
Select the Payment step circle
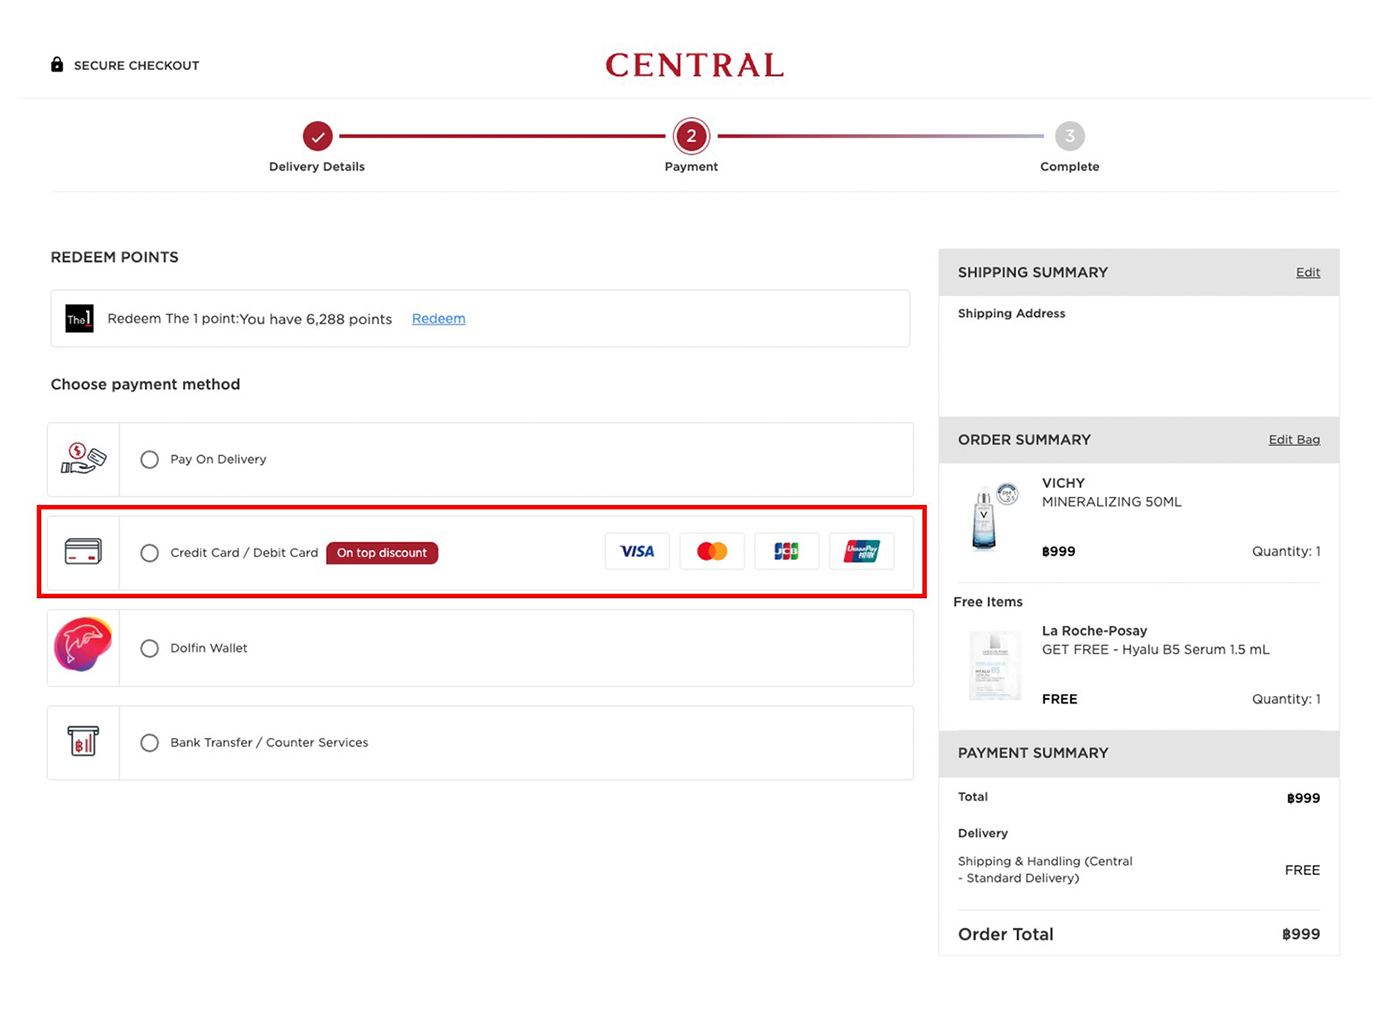691,136
